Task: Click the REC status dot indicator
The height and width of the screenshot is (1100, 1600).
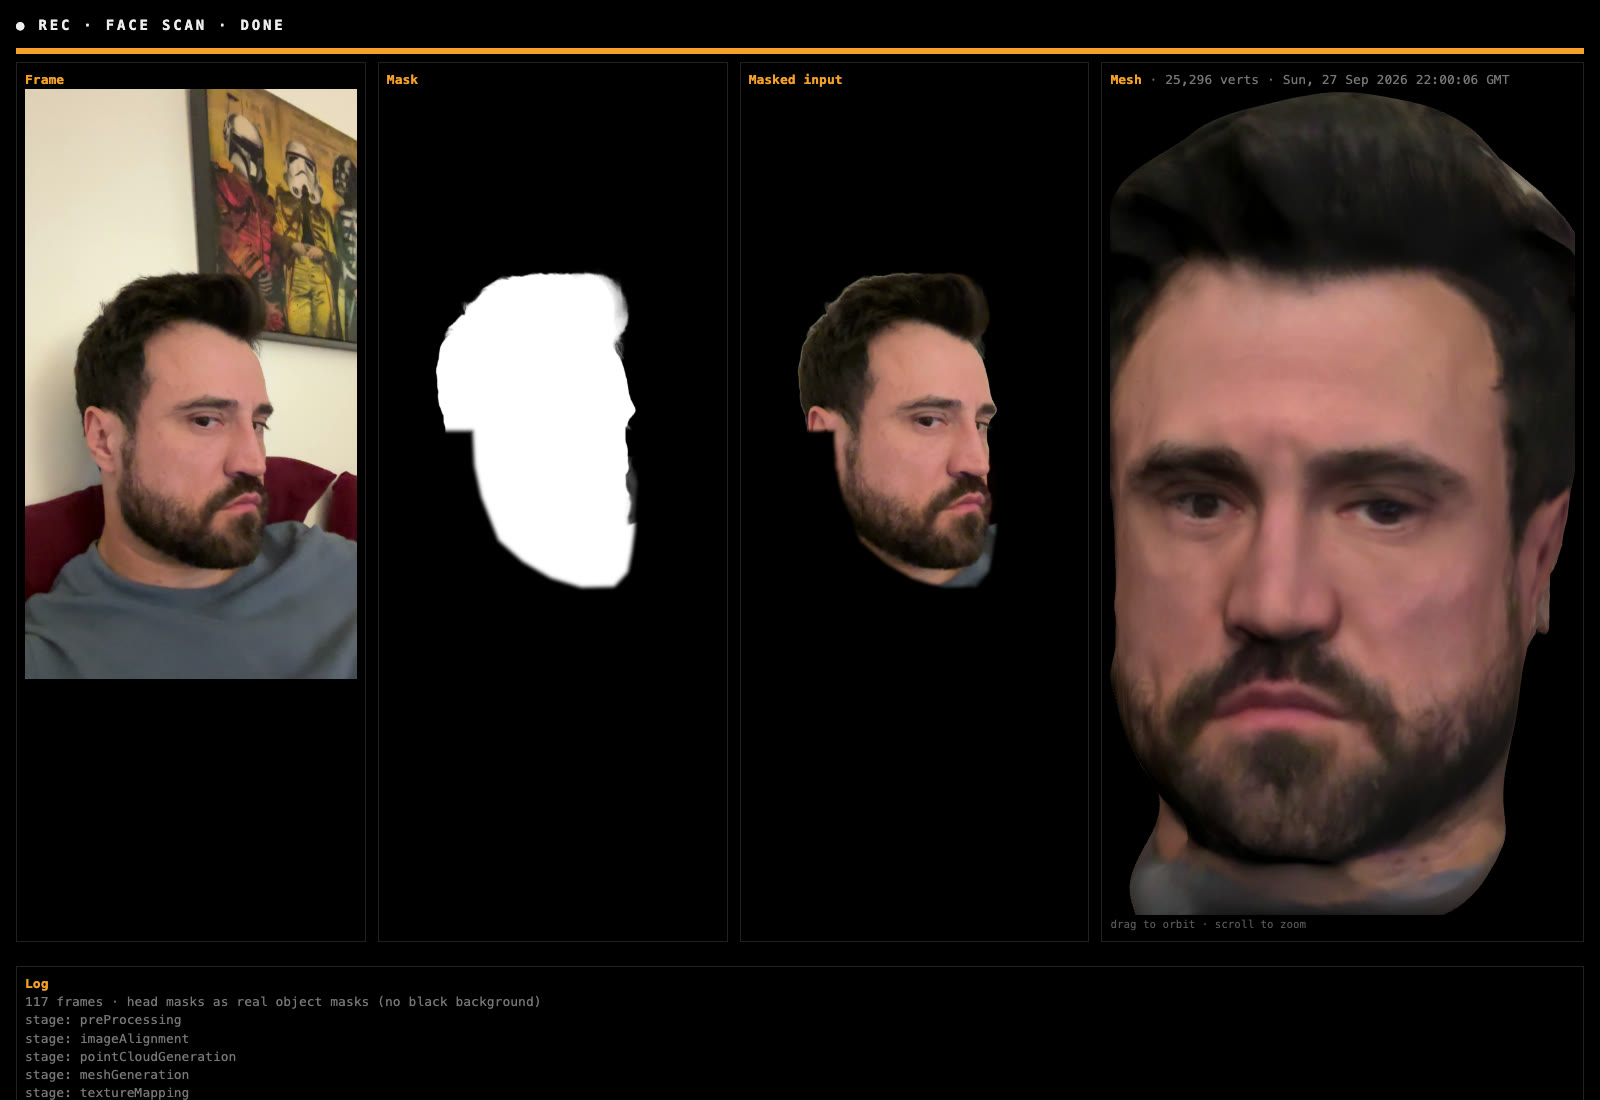Action: pyautogui.click(x=21, y=26)
